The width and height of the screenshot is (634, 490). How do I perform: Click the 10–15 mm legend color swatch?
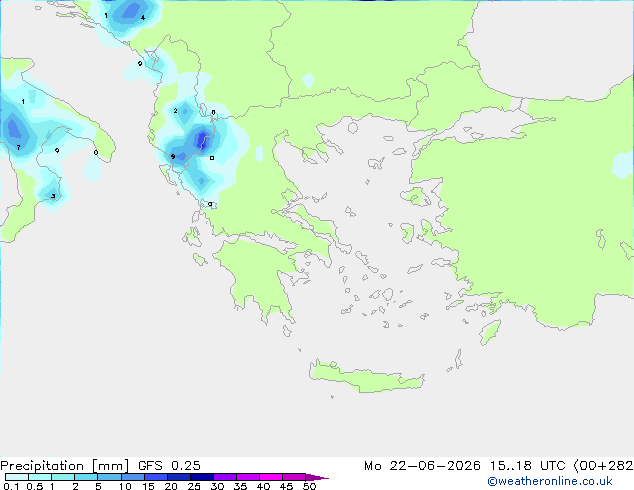point(132,477)
